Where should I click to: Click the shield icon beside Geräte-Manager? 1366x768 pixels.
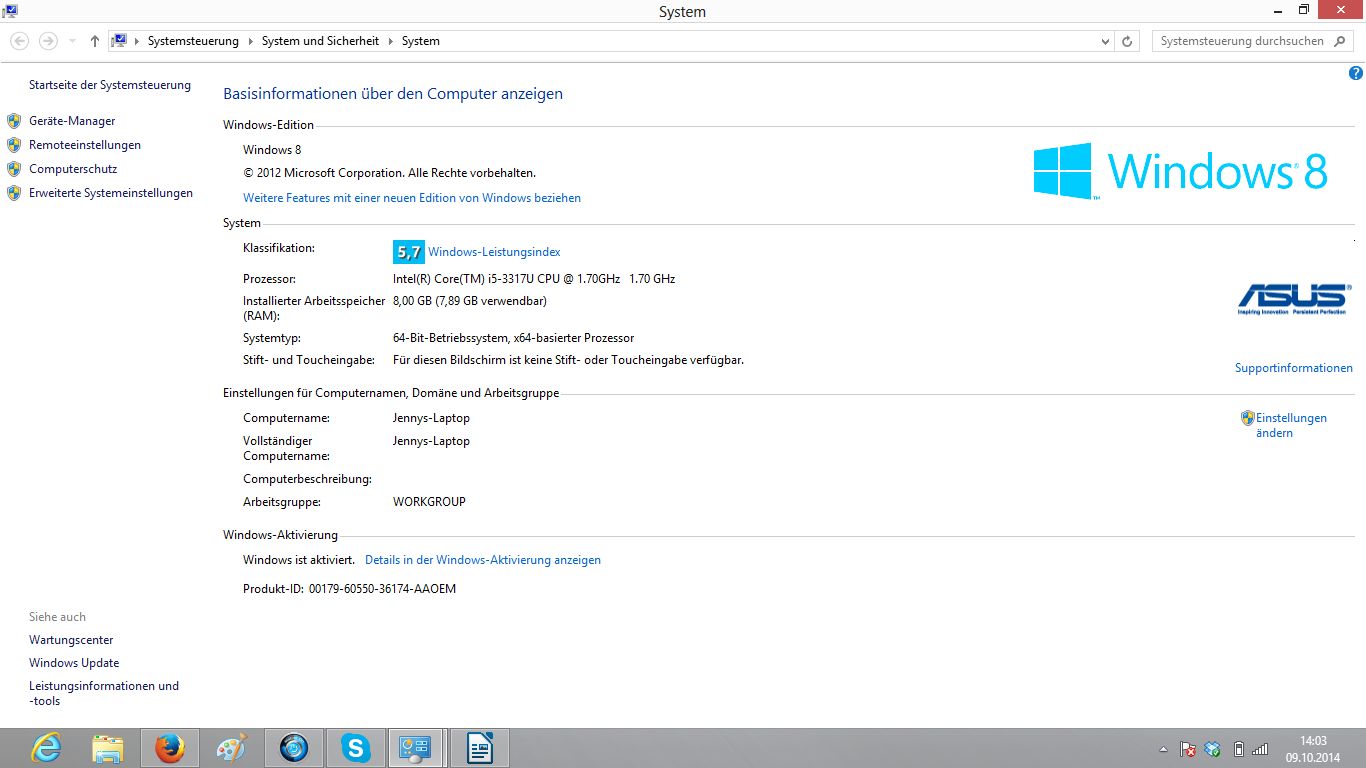14,121
